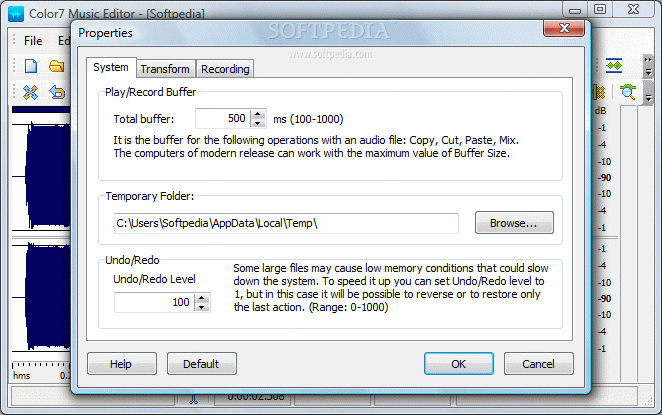The height and width of the screenshot is (415, 662).
Task: Click the Undo arrow icon in toolbar
Action: (x=57, y=92)
